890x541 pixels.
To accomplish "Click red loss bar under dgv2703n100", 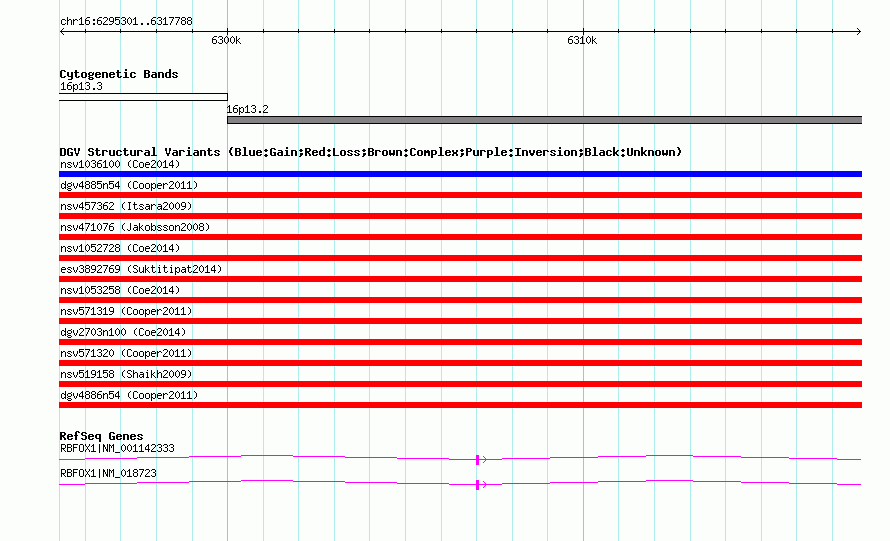I will click(x=460, y=342).
